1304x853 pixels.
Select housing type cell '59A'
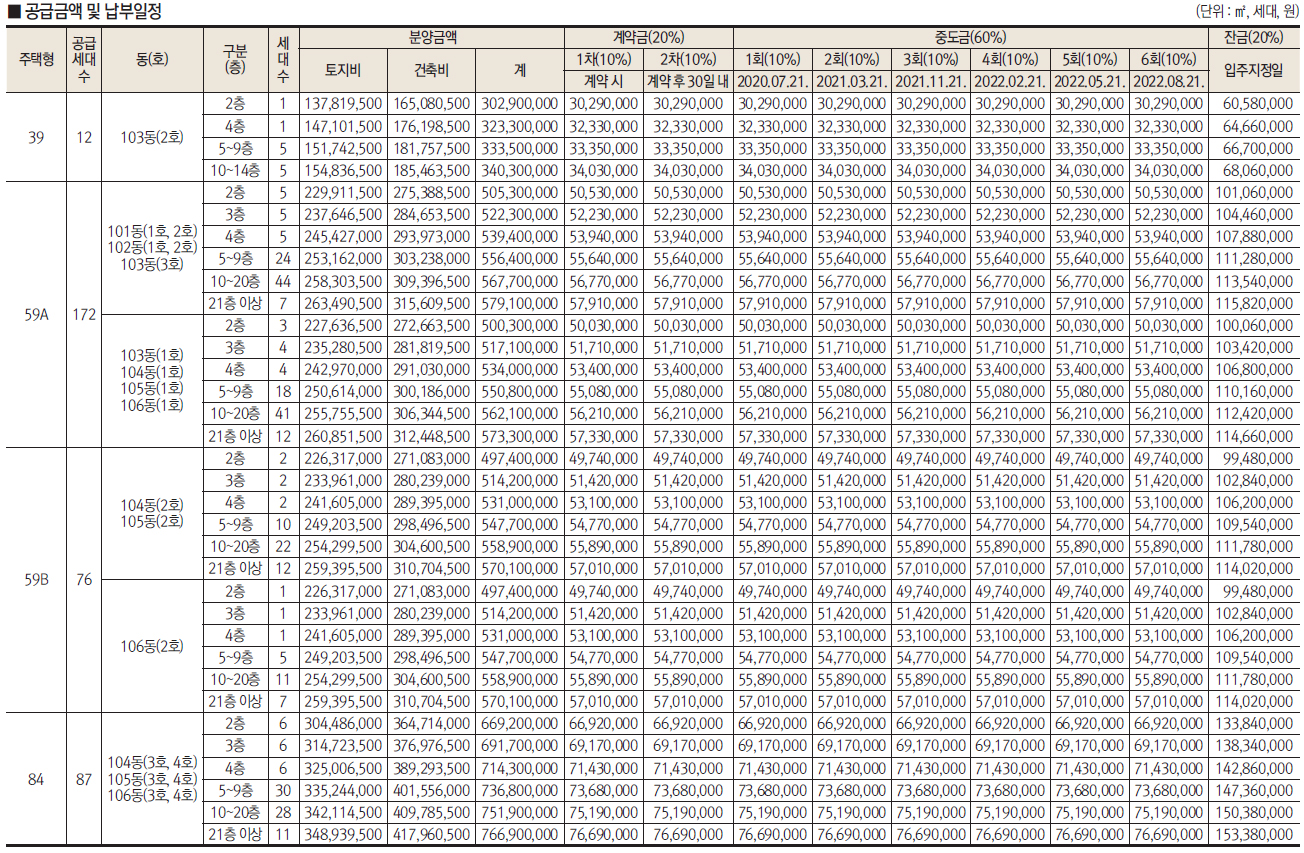pos(36,314)
